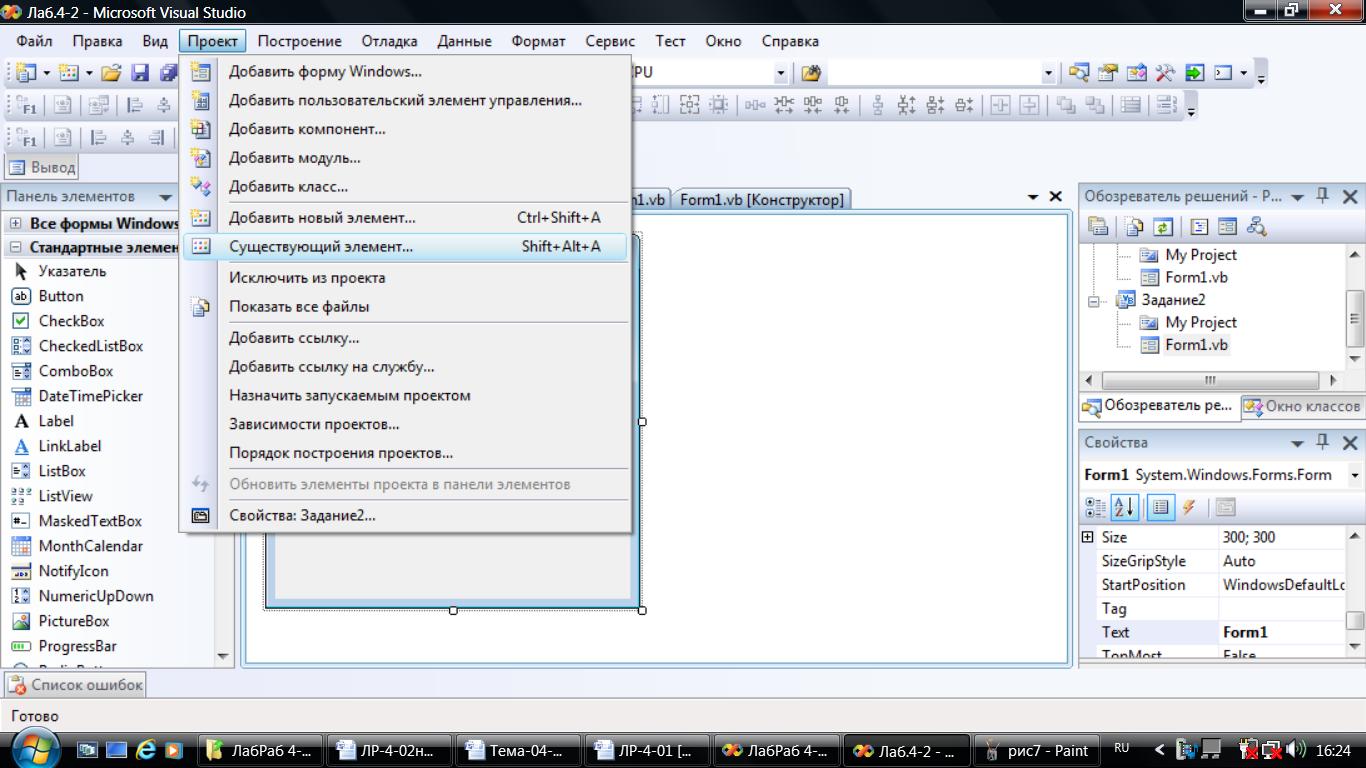The image size is (1366, 768).
Task: Click the Command Window toolbar icon
Action: 1223,73
